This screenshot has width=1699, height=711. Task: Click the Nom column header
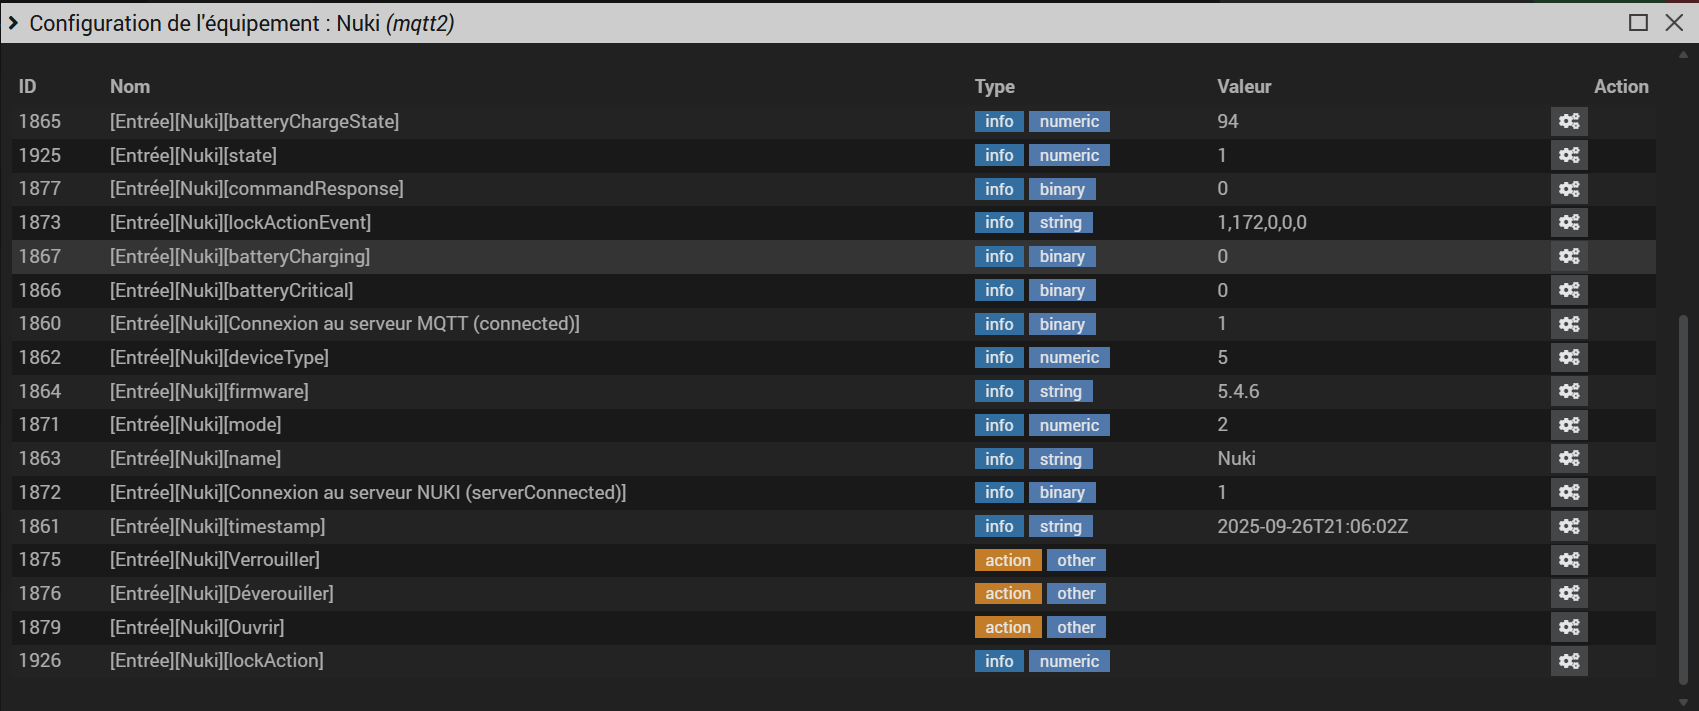click(130, 87)
